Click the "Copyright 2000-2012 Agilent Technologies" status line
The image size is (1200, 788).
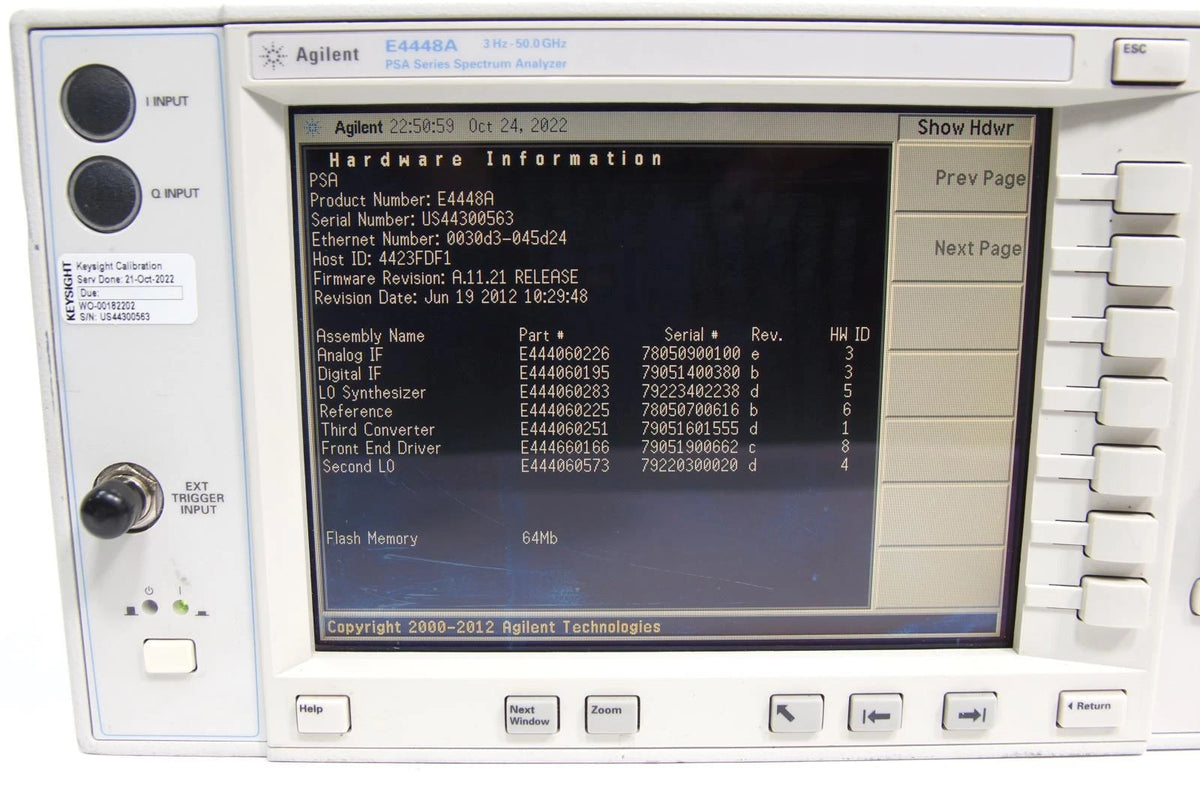494,627
